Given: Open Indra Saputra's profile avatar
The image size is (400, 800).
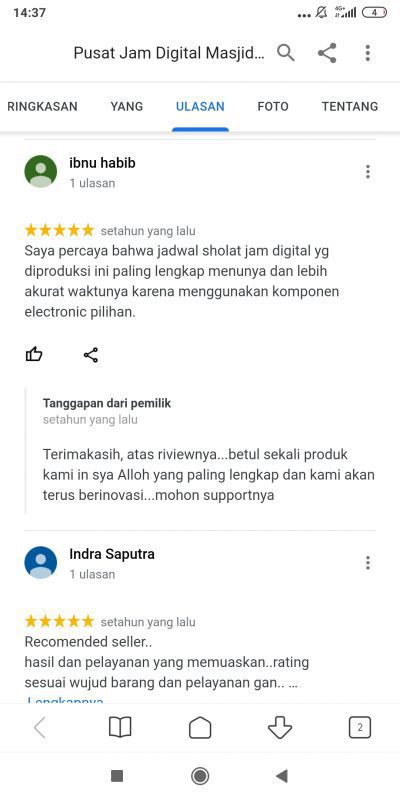Looking at the screenshot, I should (41, 562).
